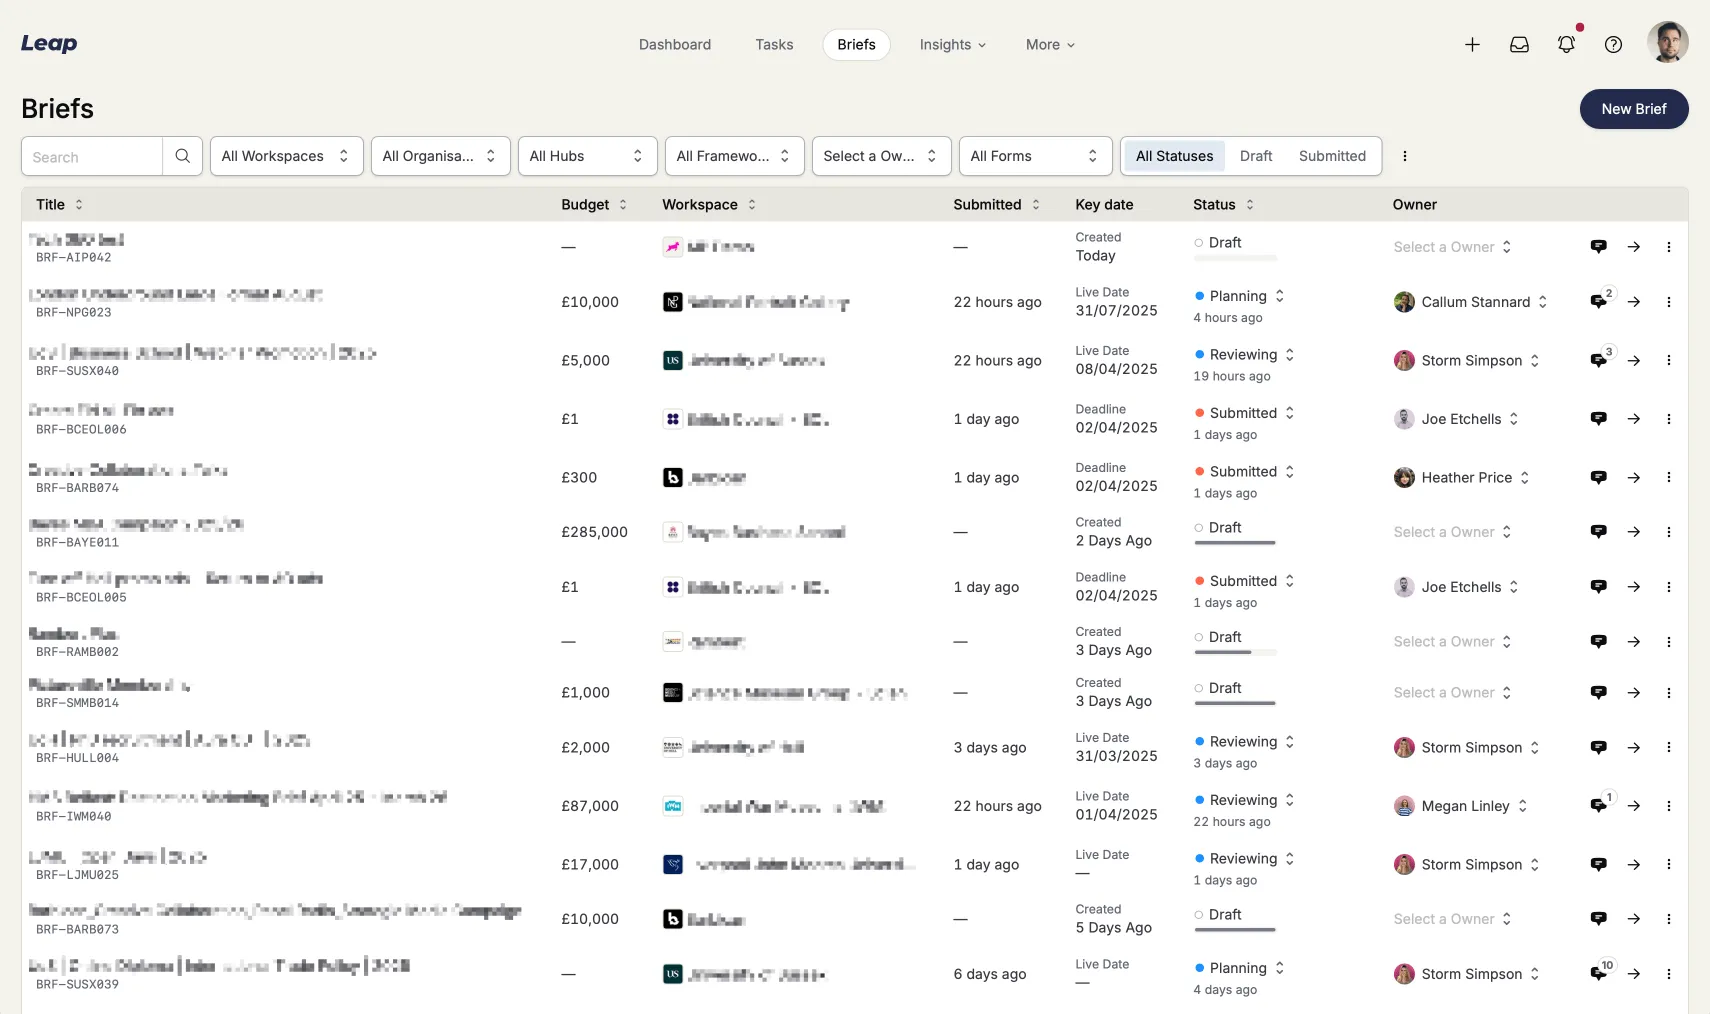
Task: Open comments for BRF-NPG023 brief
Action: click(x=1598, y=302)
